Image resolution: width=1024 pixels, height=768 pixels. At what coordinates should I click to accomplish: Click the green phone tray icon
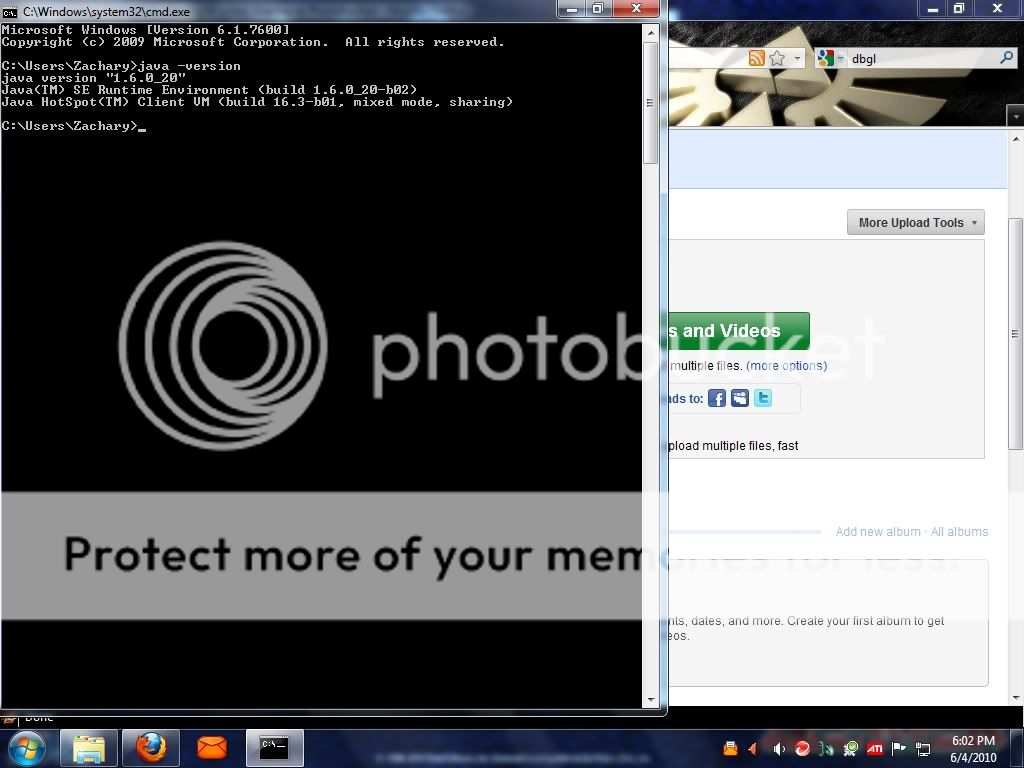(x=827, y=748)
